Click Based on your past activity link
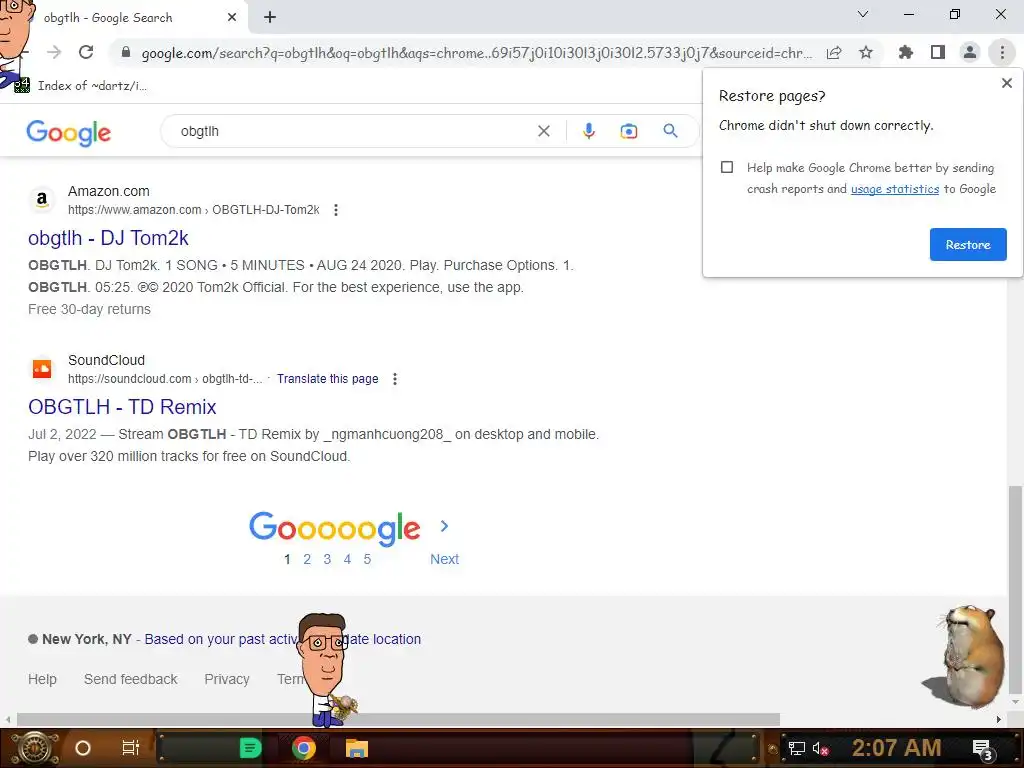Screen dimensions: 1024x768 click(221, 639)
